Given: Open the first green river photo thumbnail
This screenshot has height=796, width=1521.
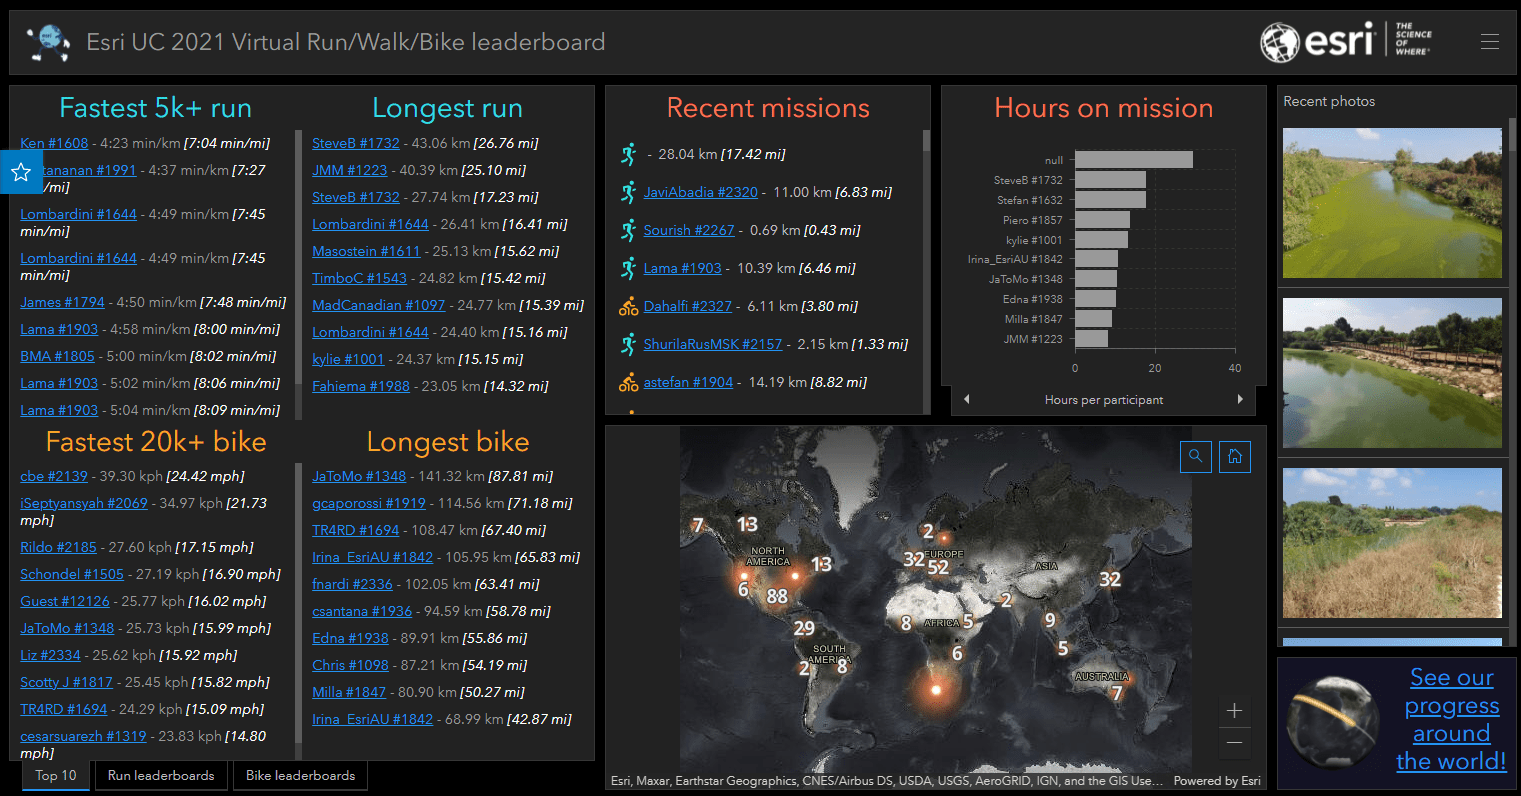Looking at the screenshot, I should click(x=1391, y=203).
